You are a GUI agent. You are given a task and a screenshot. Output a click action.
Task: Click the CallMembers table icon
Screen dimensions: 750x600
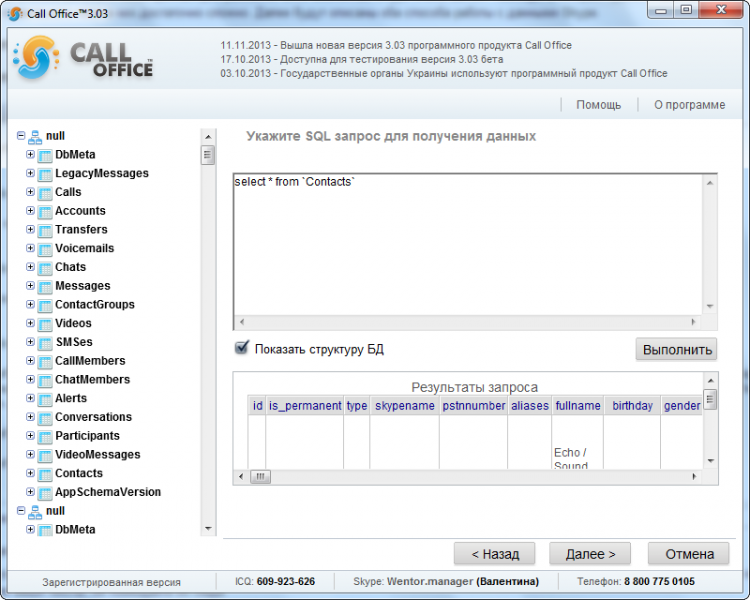tap(44, 362)
